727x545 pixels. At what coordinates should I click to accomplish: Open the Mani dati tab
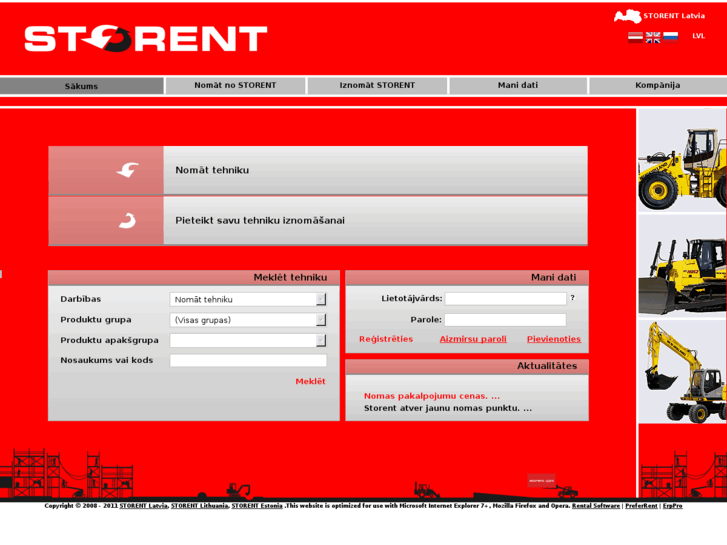(518, 85)
